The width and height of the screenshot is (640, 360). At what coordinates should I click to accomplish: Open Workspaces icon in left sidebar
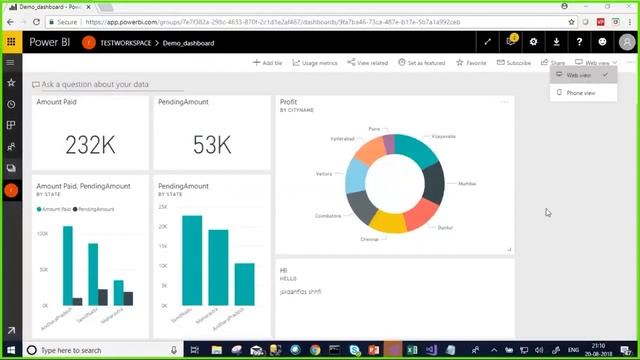pos(11,168)
